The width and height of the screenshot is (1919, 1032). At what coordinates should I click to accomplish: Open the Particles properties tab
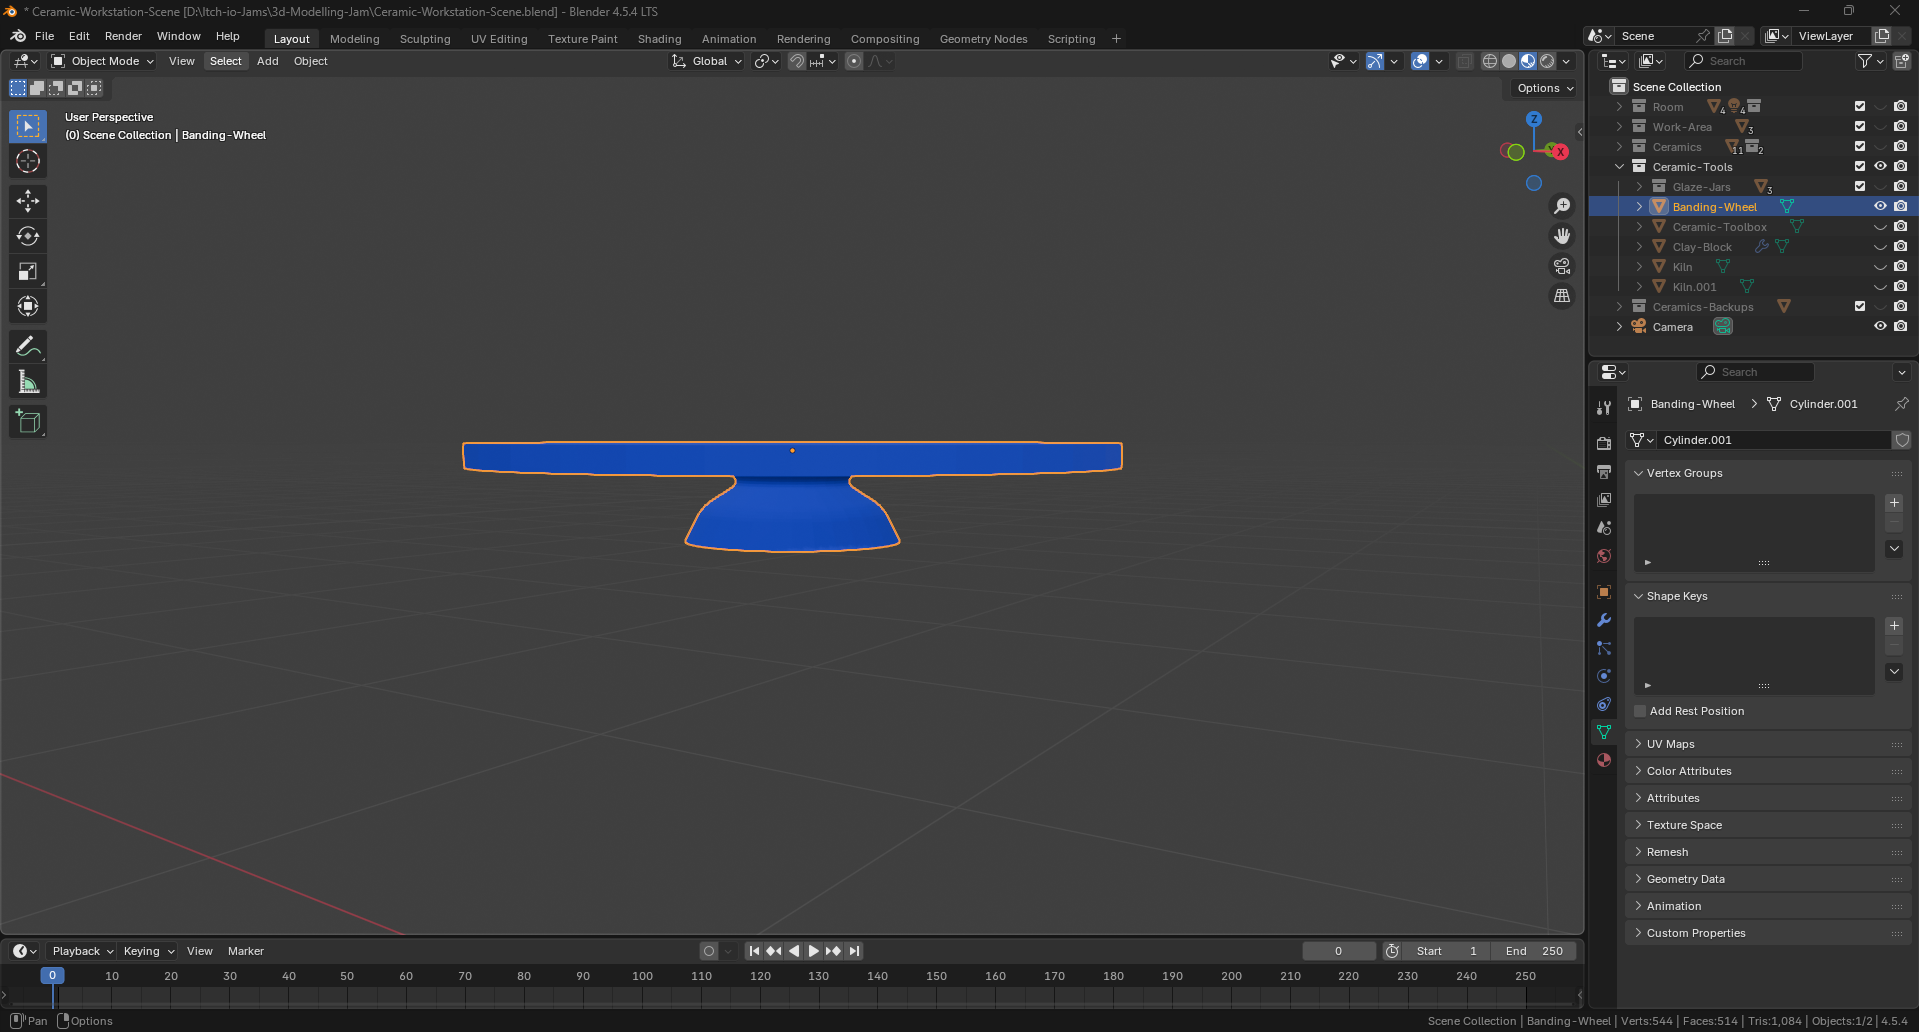[x=1604, y=648]
